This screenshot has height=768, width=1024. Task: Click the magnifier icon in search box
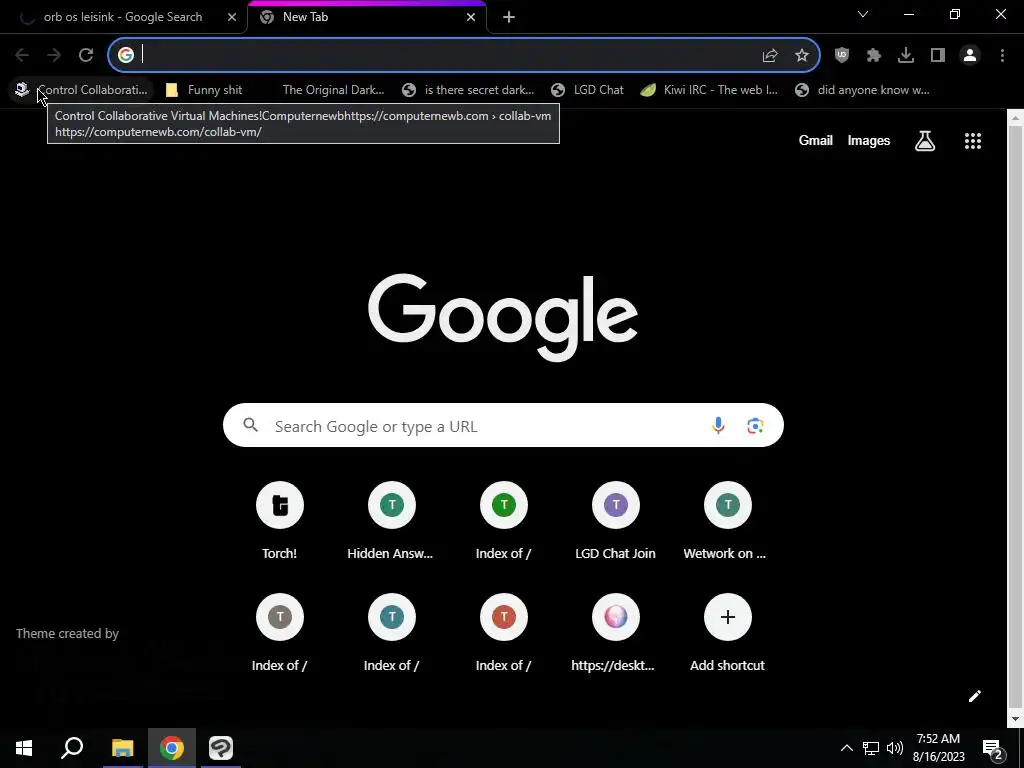point(250,426)
